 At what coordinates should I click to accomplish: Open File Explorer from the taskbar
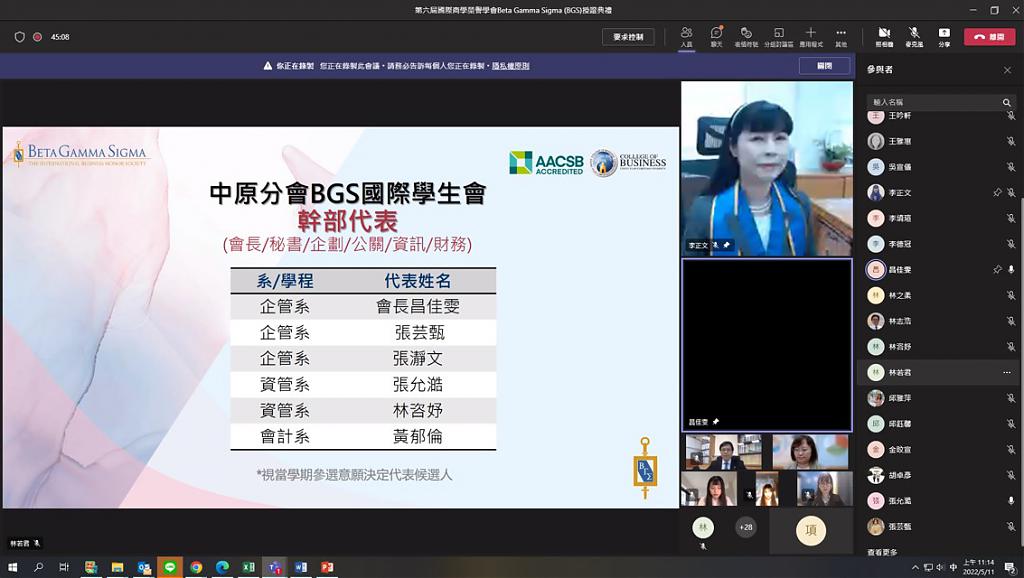click(x=118, y=567)
